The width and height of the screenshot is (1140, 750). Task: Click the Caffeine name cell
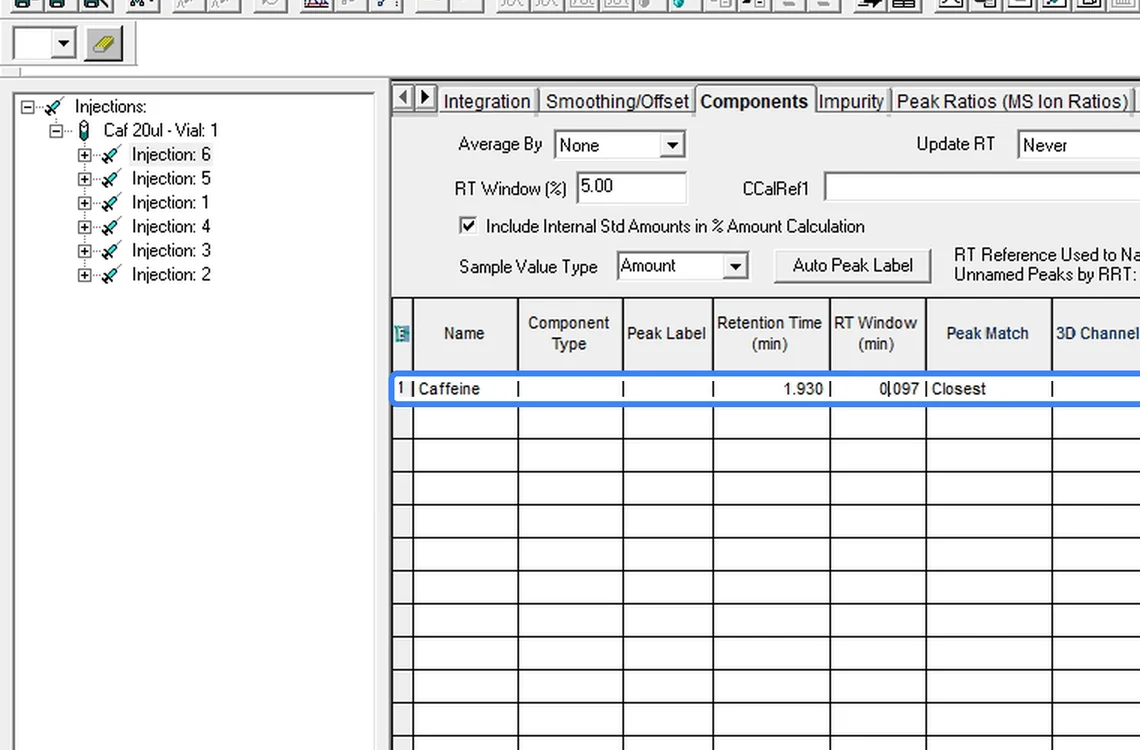click(x=465, y=389)
